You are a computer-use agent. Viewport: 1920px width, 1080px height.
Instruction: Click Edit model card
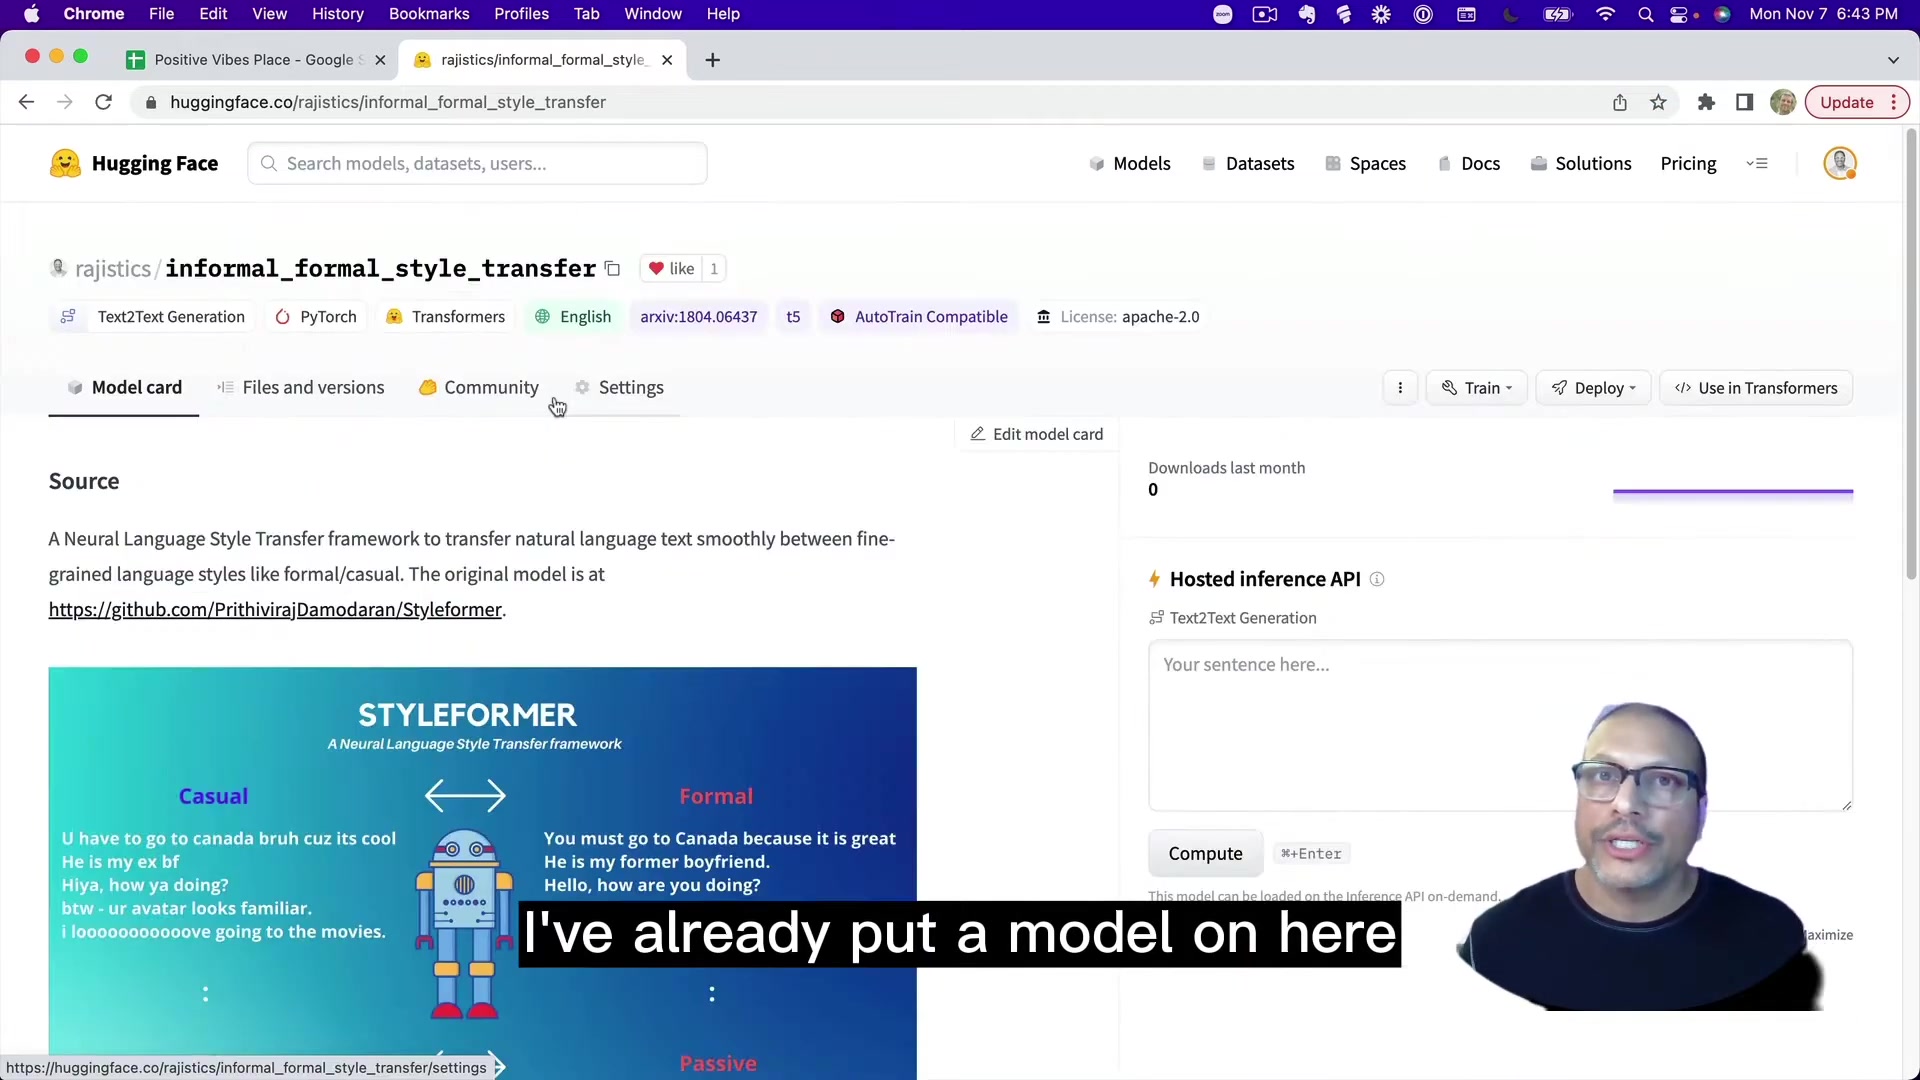[x=1037, y=434]
